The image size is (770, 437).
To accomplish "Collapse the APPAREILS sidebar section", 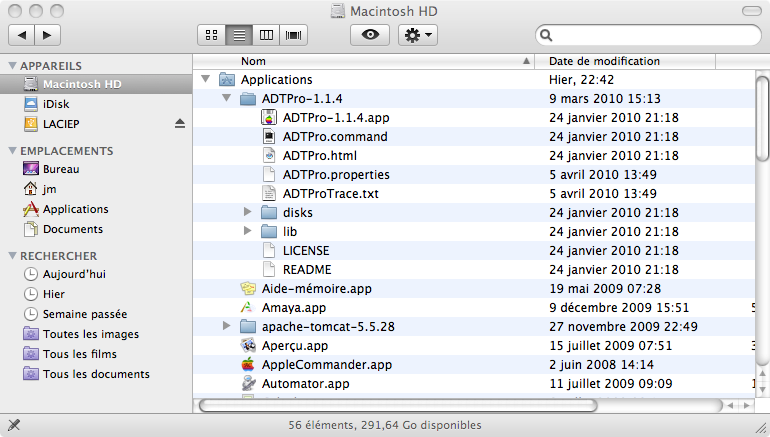I will tap(12, 65).
